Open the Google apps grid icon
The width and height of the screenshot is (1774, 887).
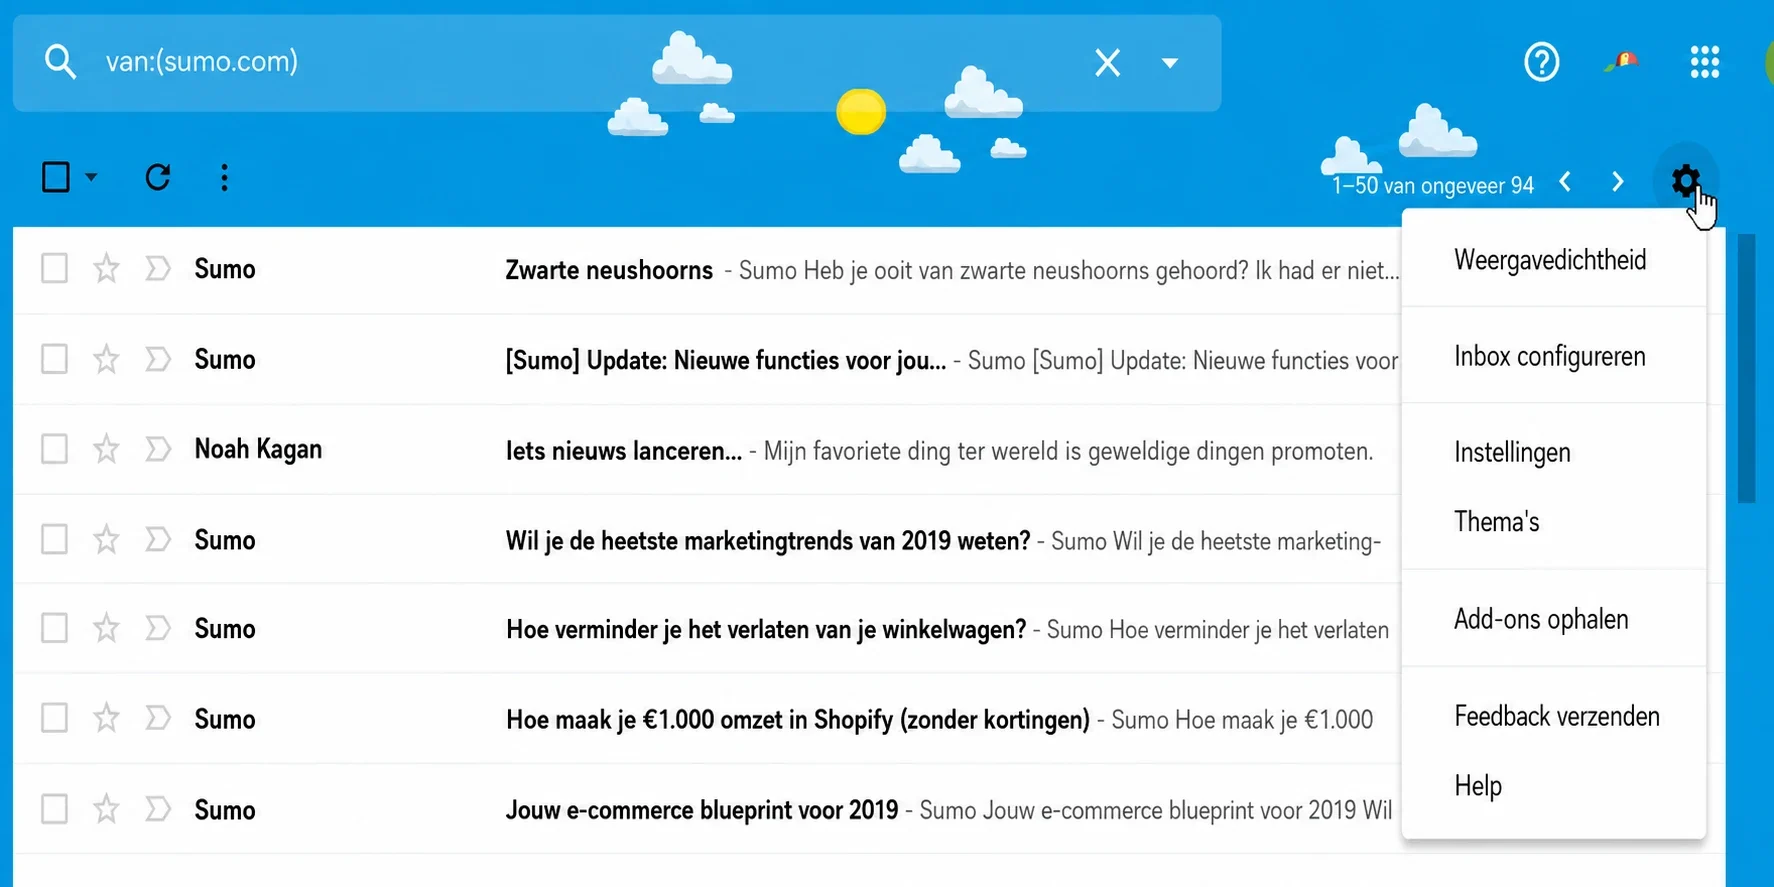click(1705, 62)
